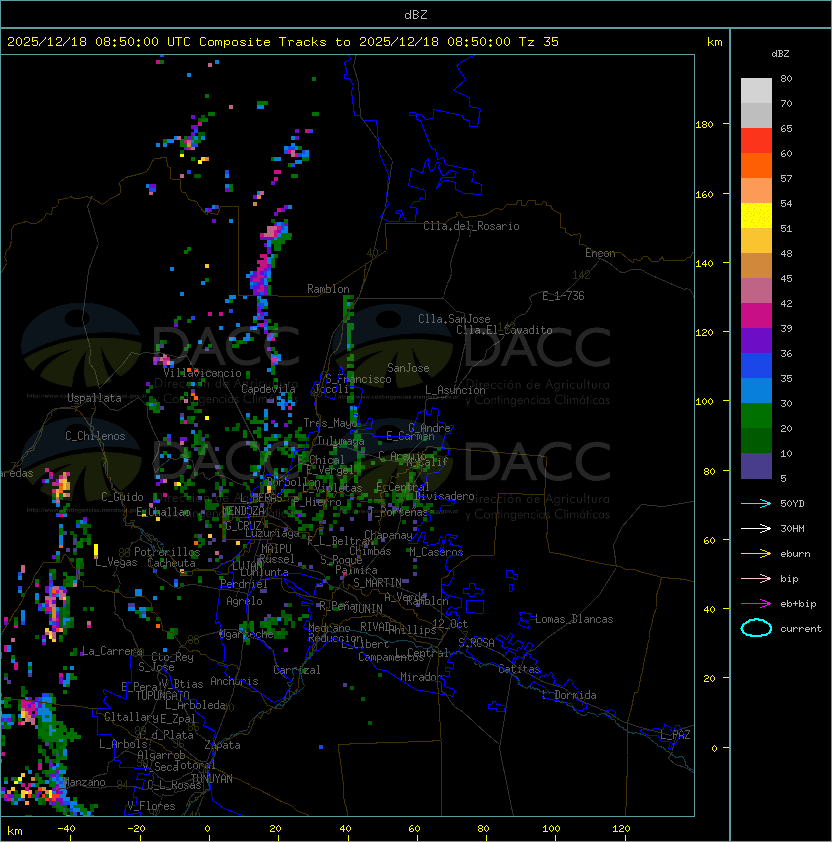Click the Lomas_Blancas map label
The width and height of the screenshot is (832, 842).
tap(574, 619)
